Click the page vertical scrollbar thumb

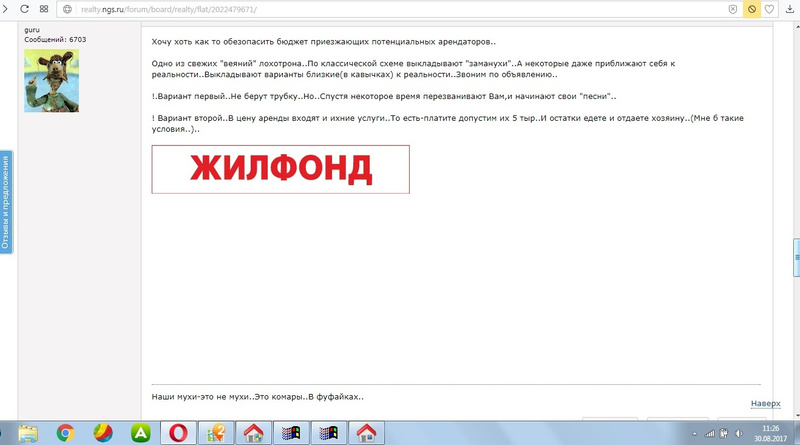[x=796, y=258]
